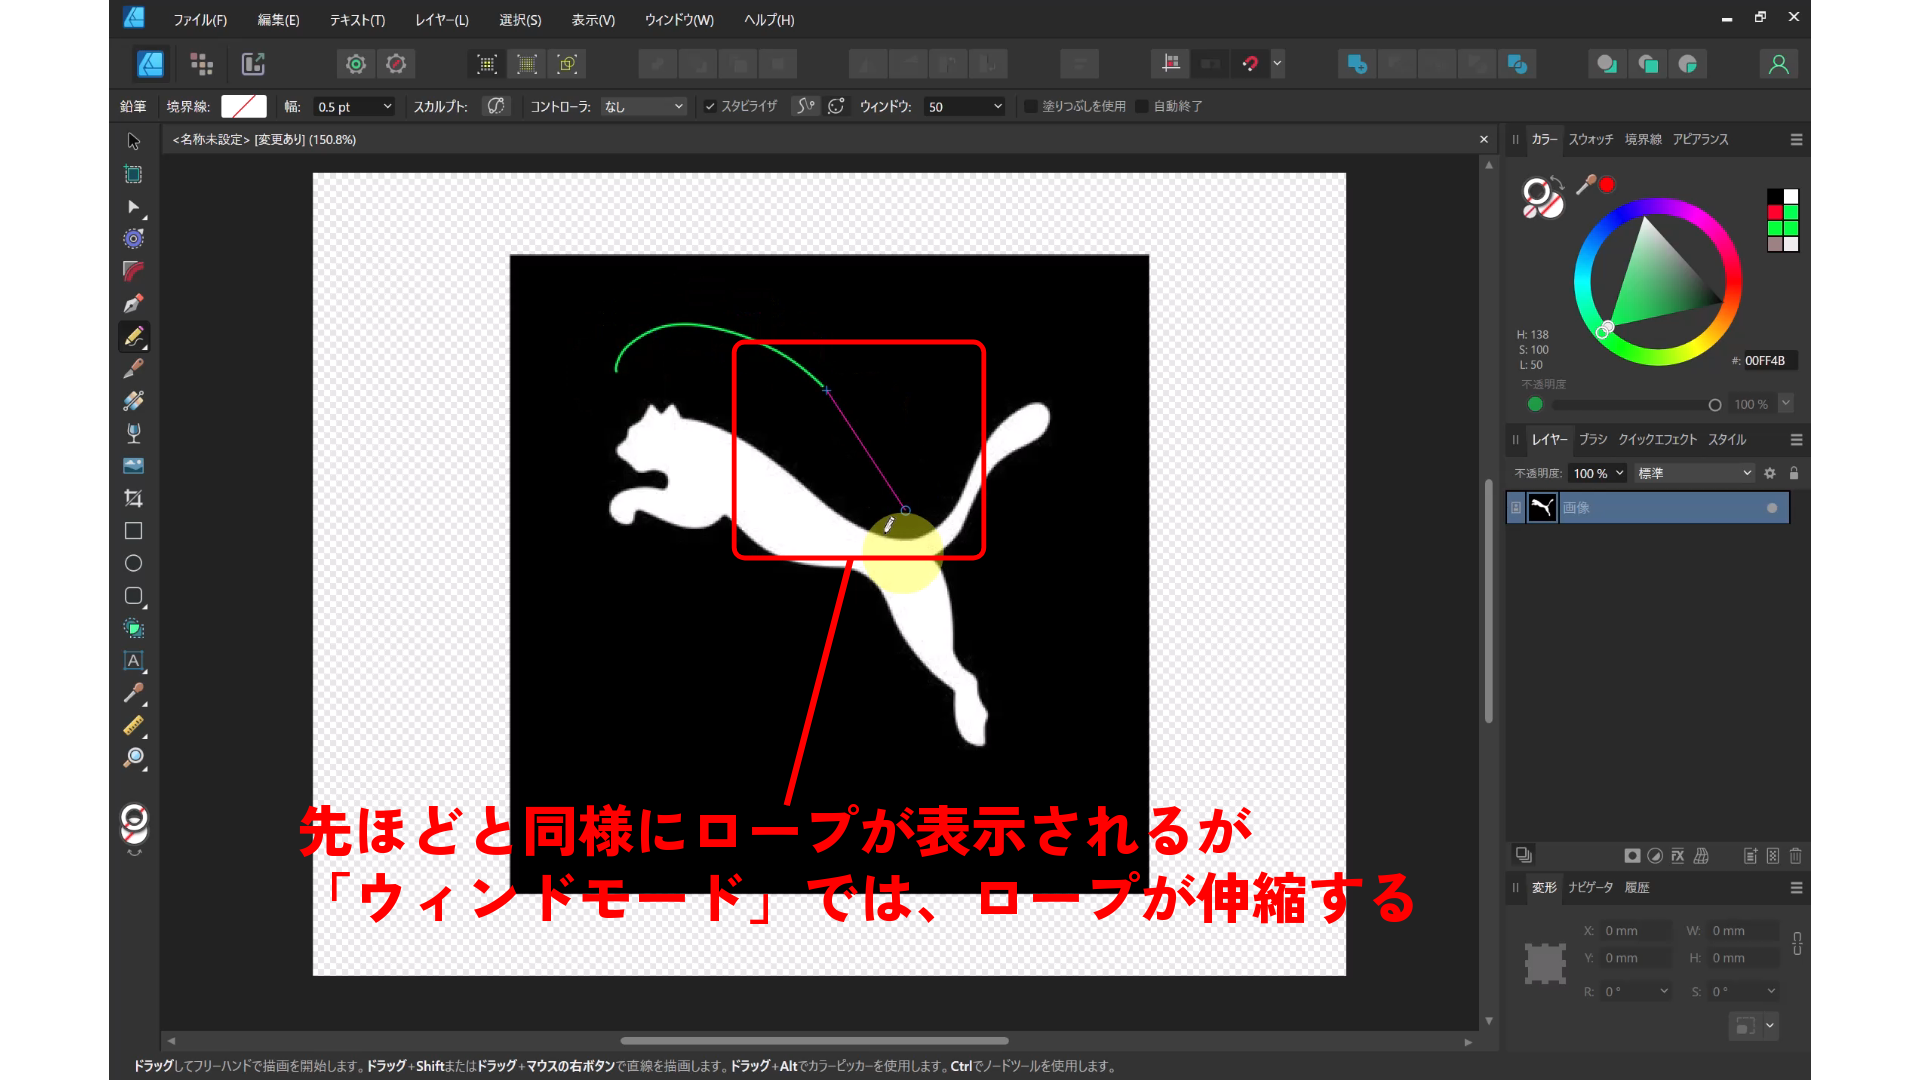Select the Ellipse shape tool

point(133,563)
